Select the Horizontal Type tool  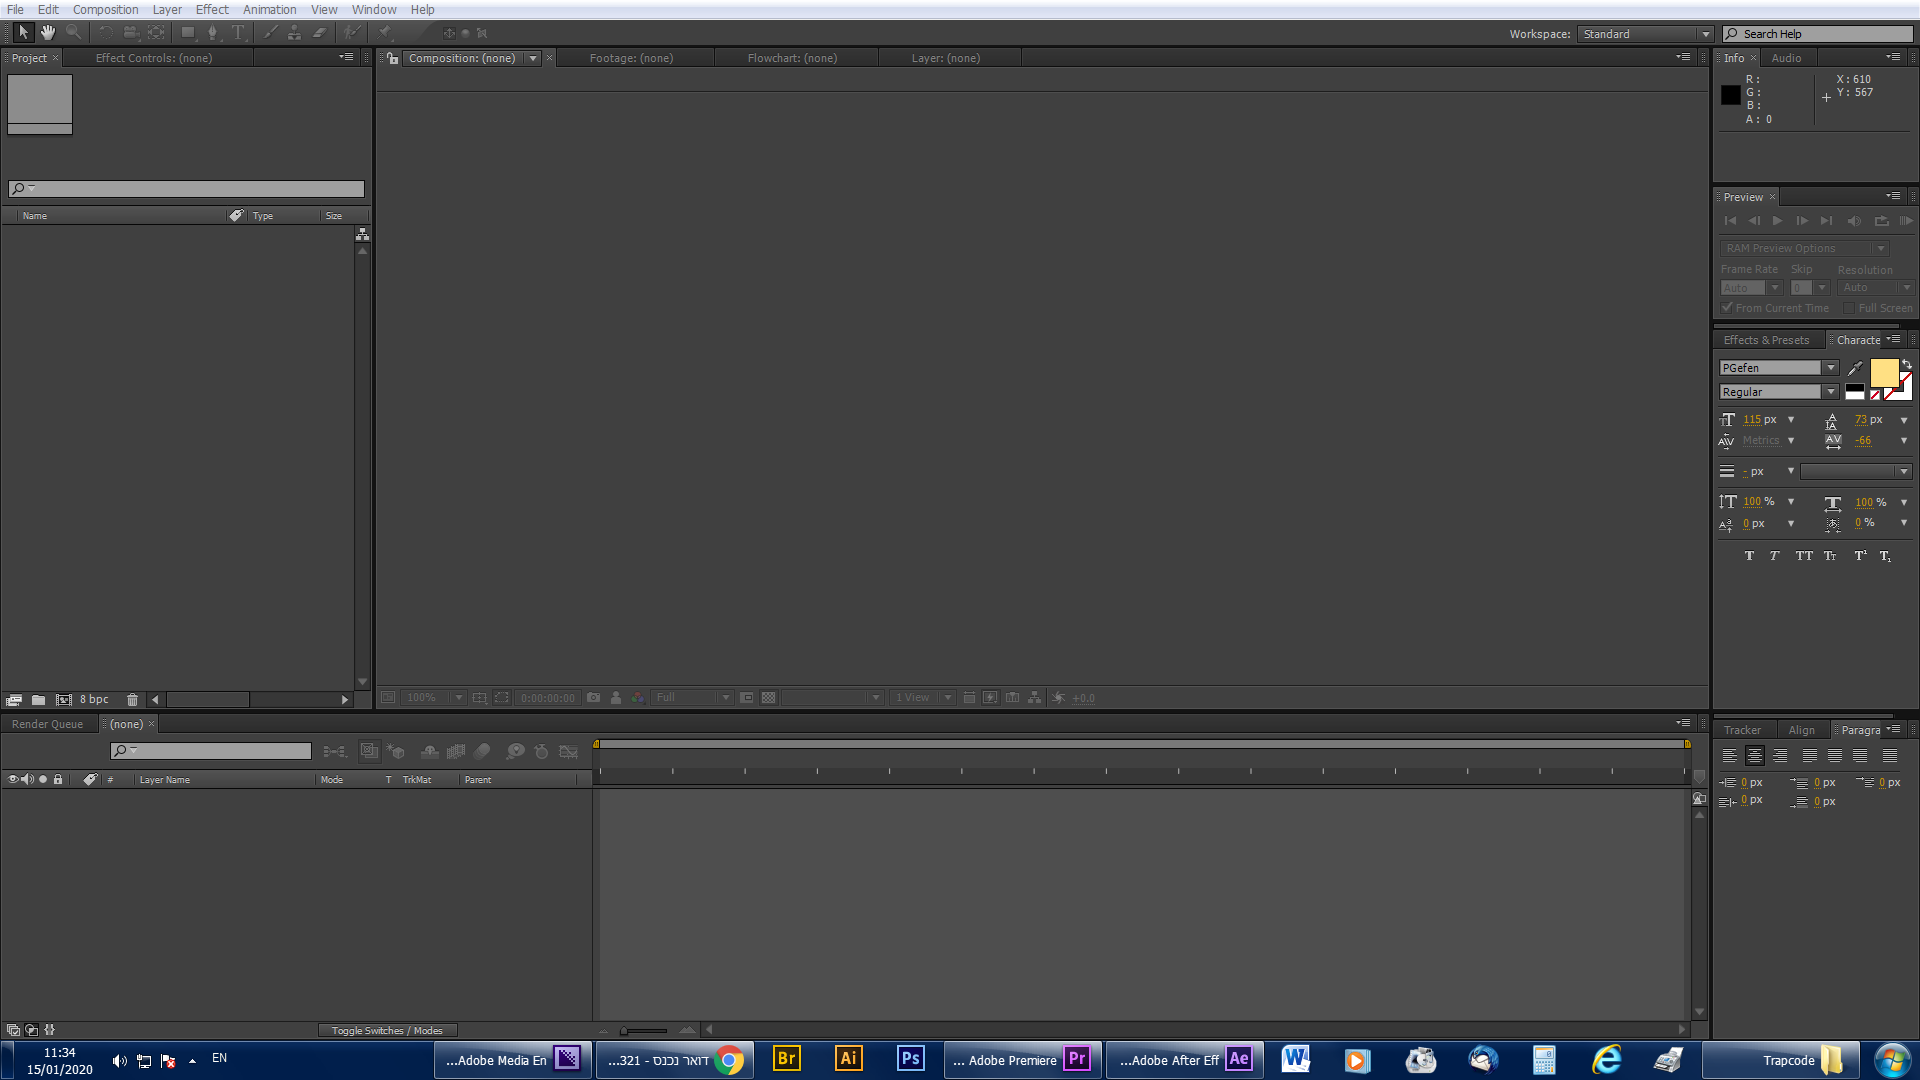point(238,33)
